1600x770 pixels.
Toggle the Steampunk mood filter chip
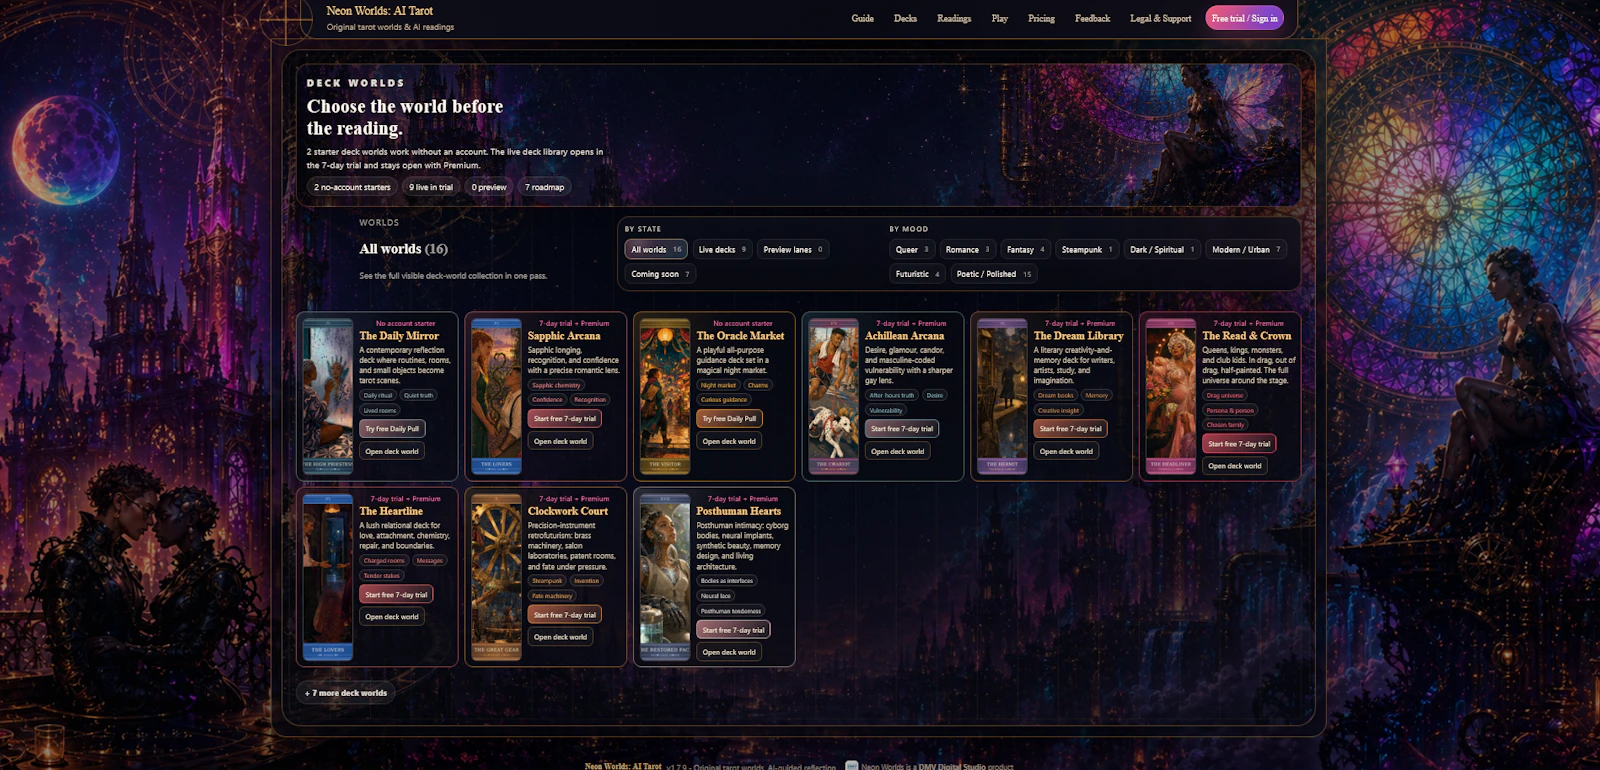pyautogui.click(x=1087, y=249)
